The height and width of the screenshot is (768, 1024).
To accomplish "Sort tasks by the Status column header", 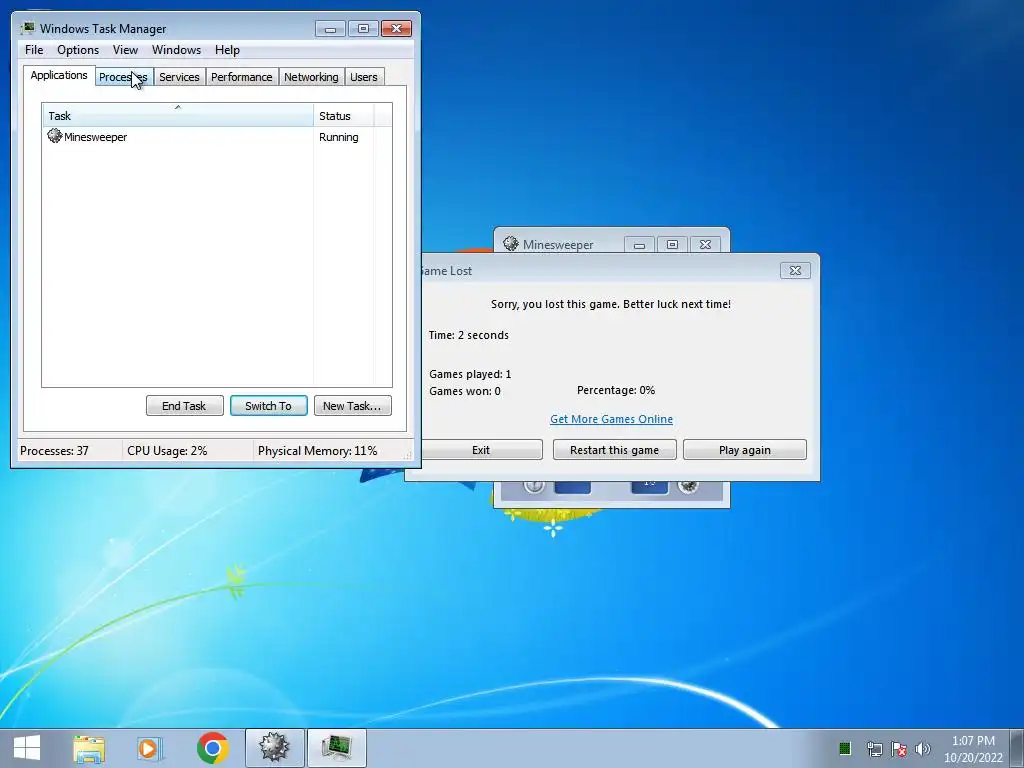I will [x=343, y=116].
